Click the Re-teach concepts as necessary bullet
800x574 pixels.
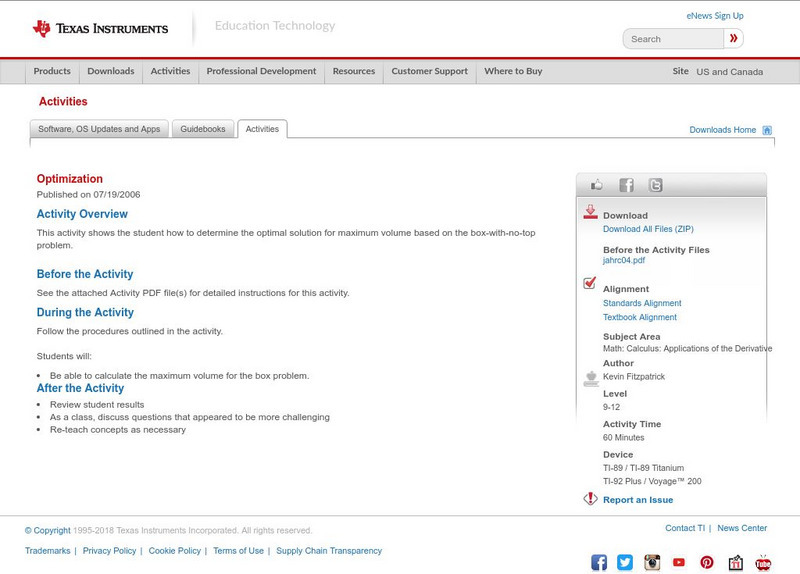118,430
